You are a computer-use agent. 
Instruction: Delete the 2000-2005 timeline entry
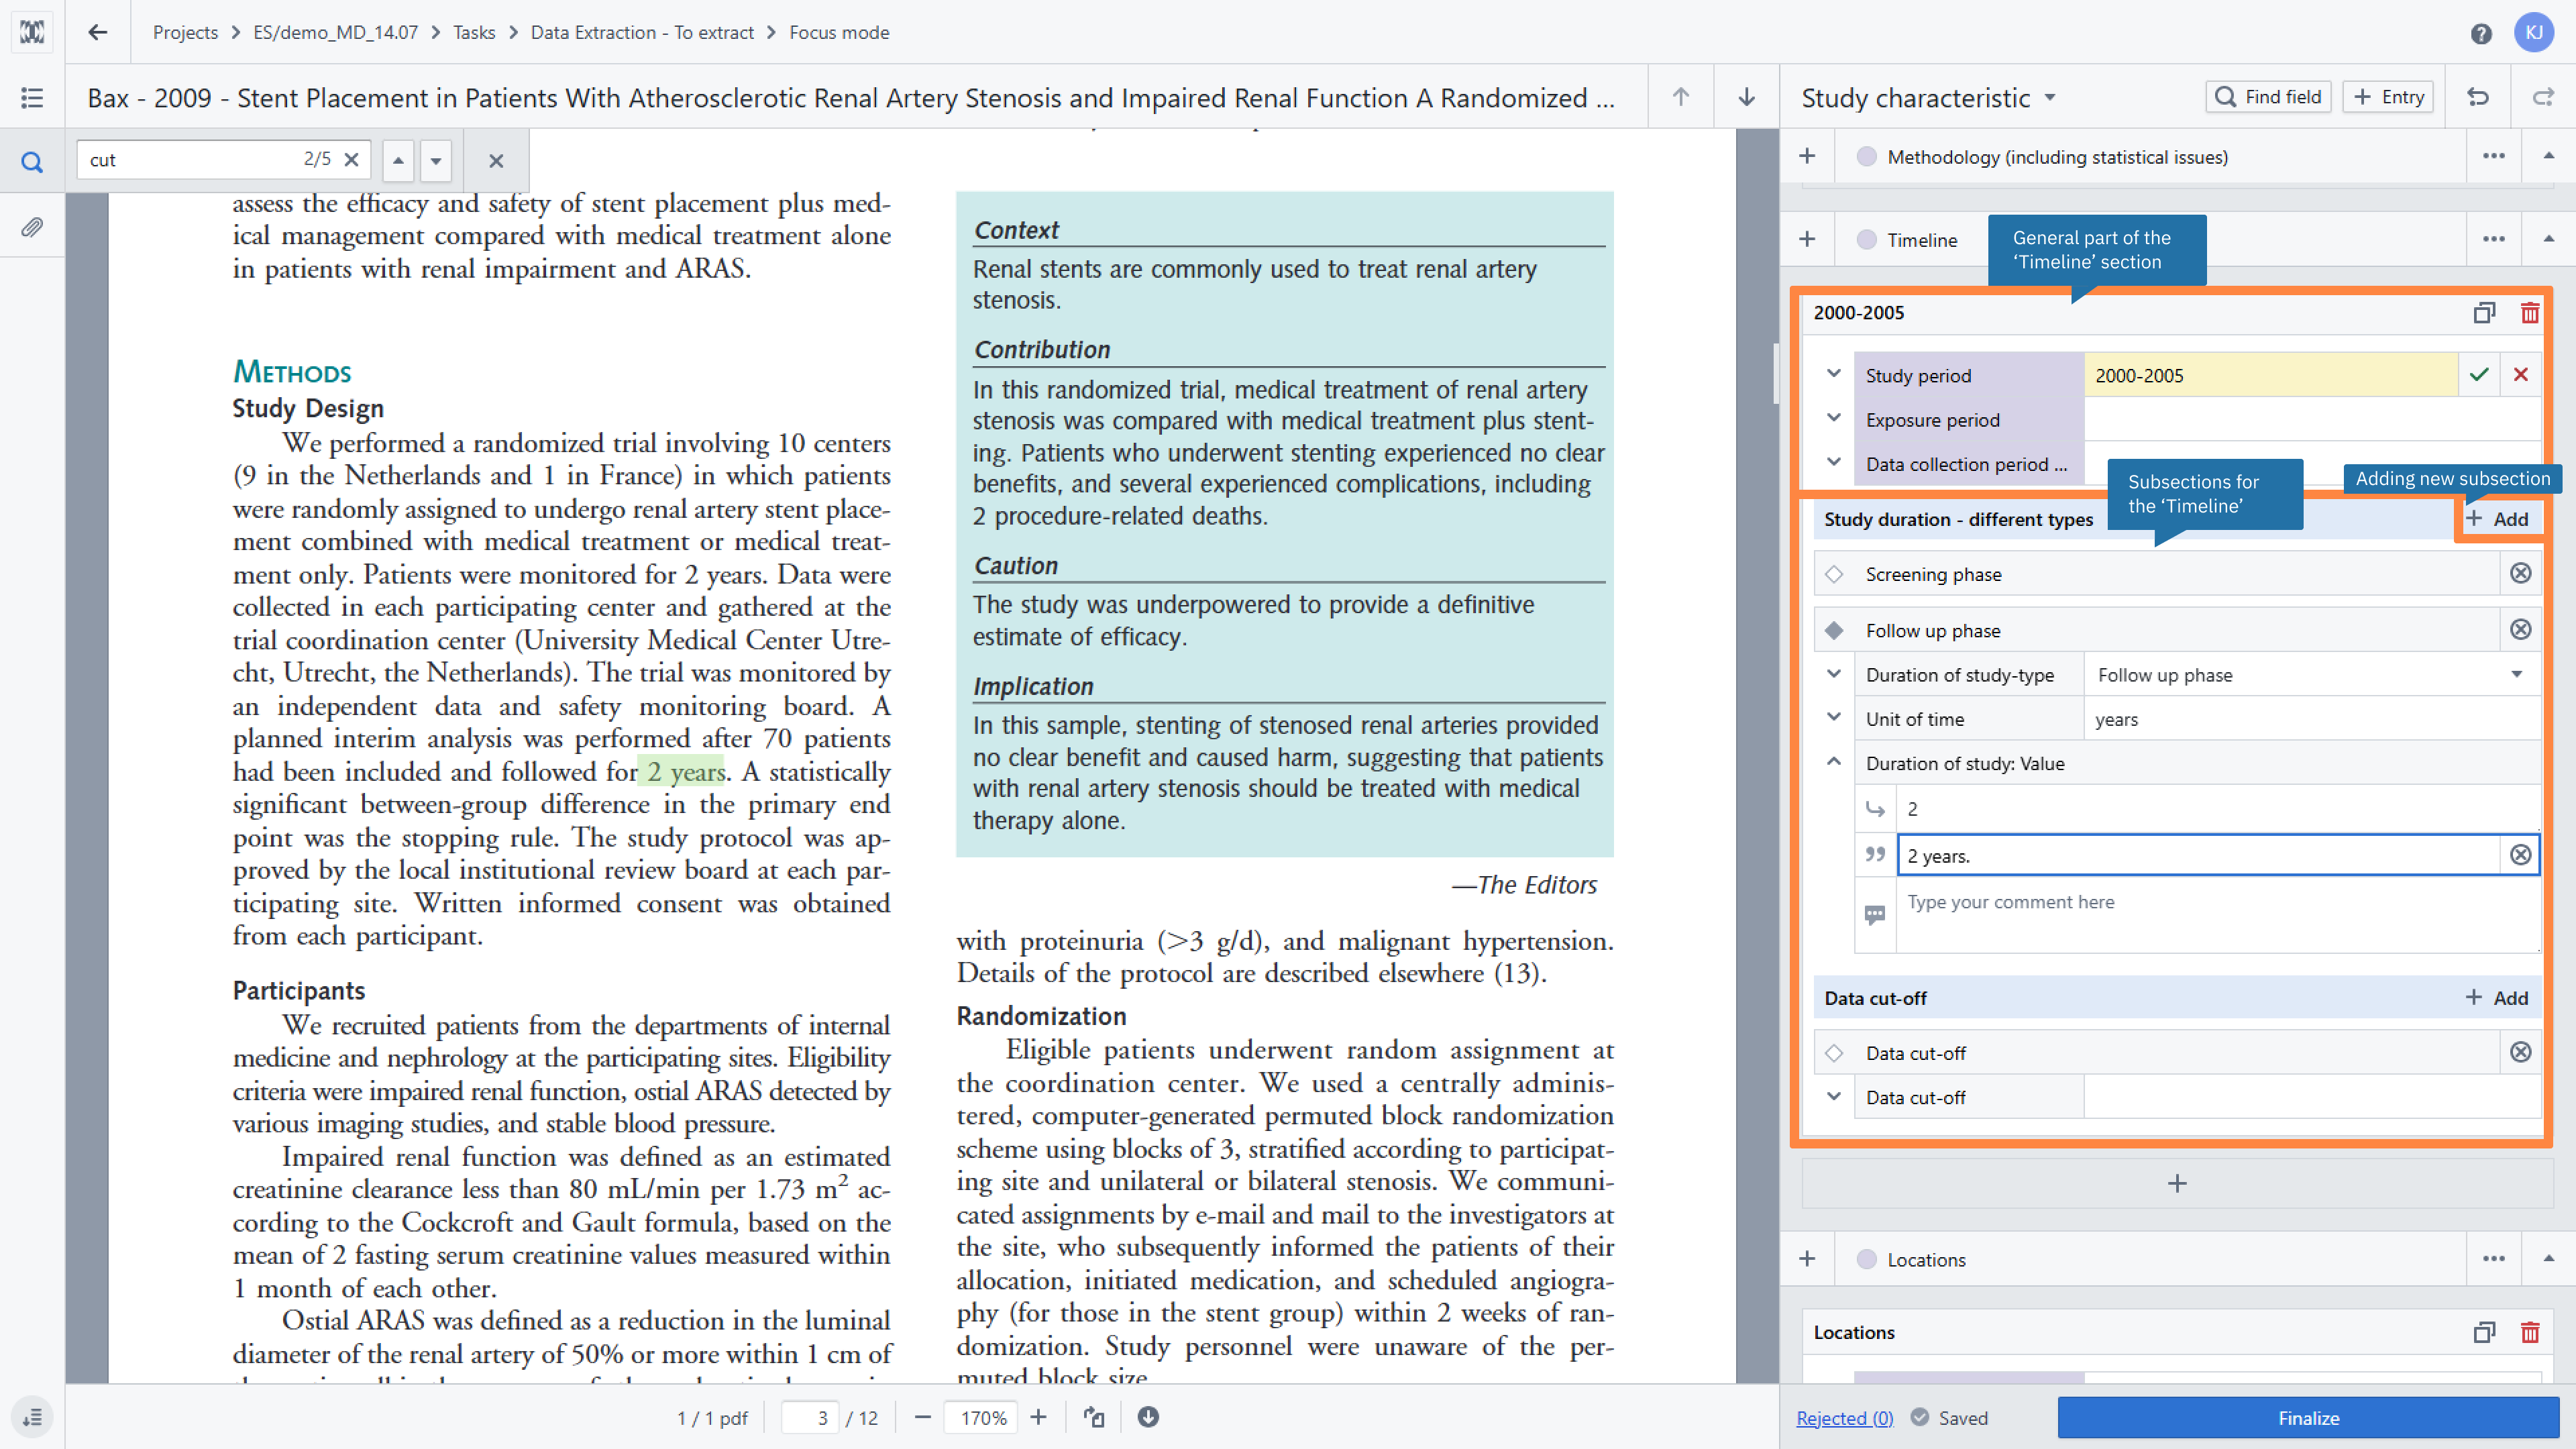point(2530,313)
